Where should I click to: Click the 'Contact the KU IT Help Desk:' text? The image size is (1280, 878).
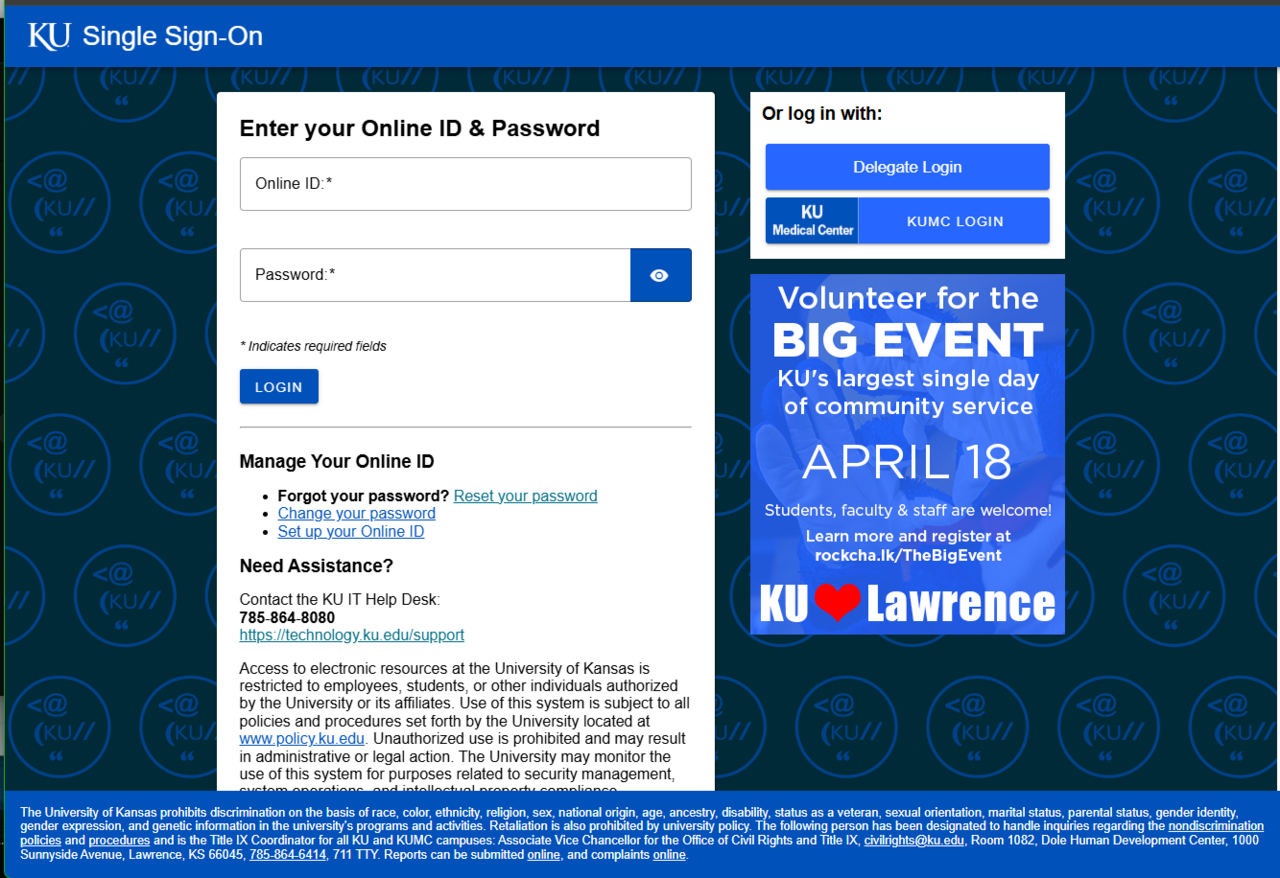point(340,600)
